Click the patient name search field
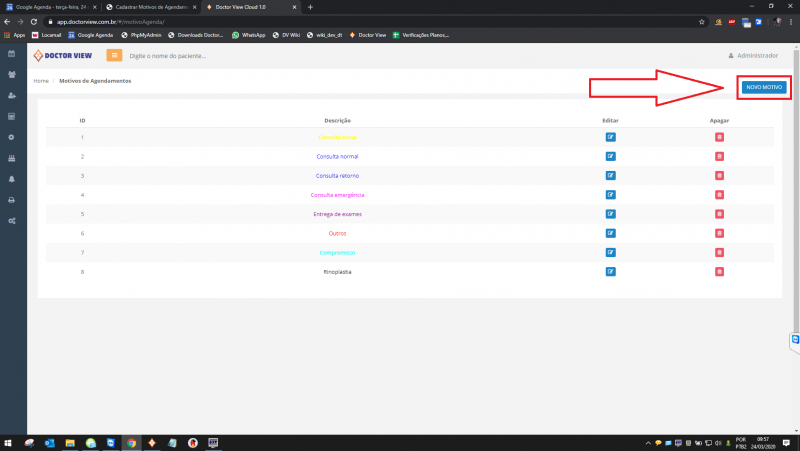The height and width of the screenshot is (451, 800). [x=200, y=56]
